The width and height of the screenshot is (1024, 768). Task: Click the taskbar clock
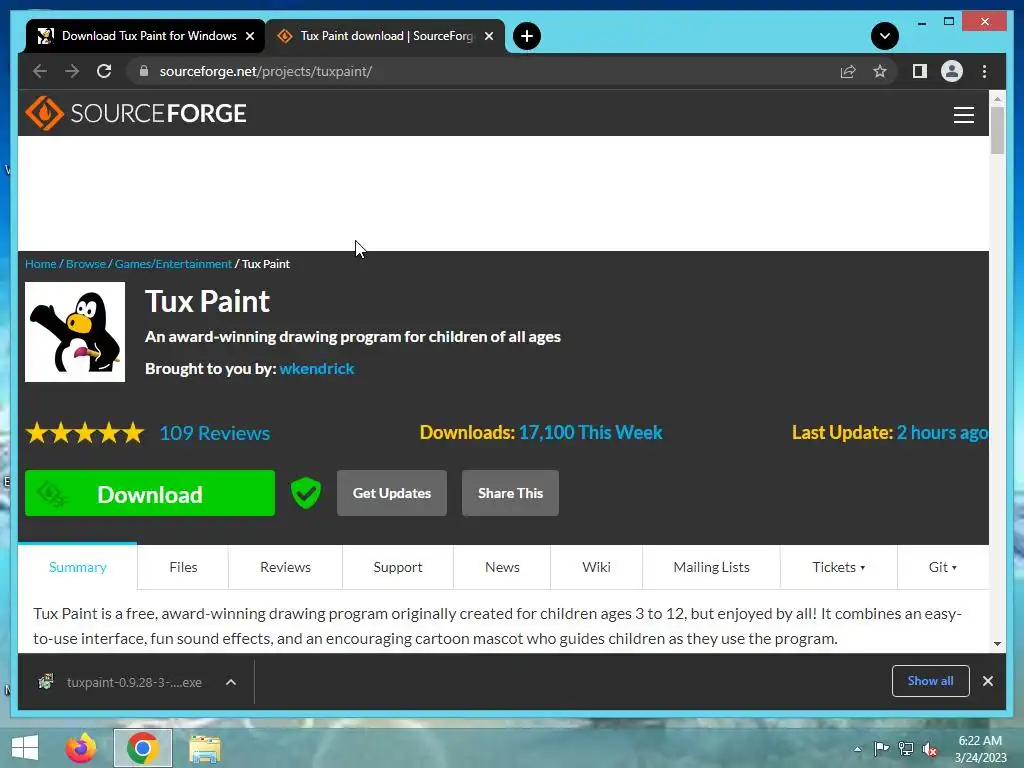tap(980, 749)
